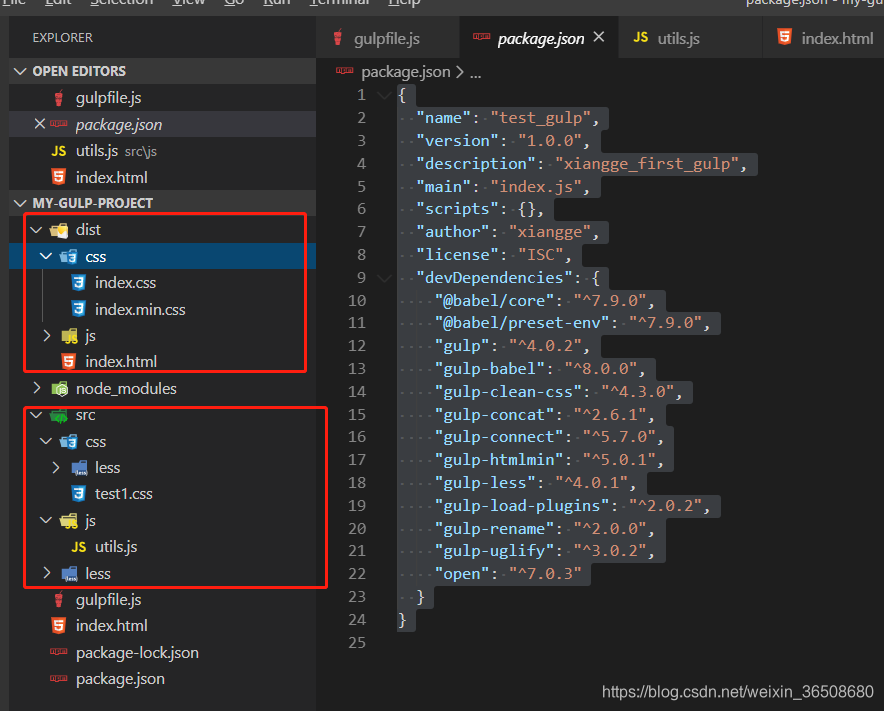The height and width of the screenshot is (711, 884).
Task: Click the JS icon beside utils.js in src
Action: (x=79, y=547)
